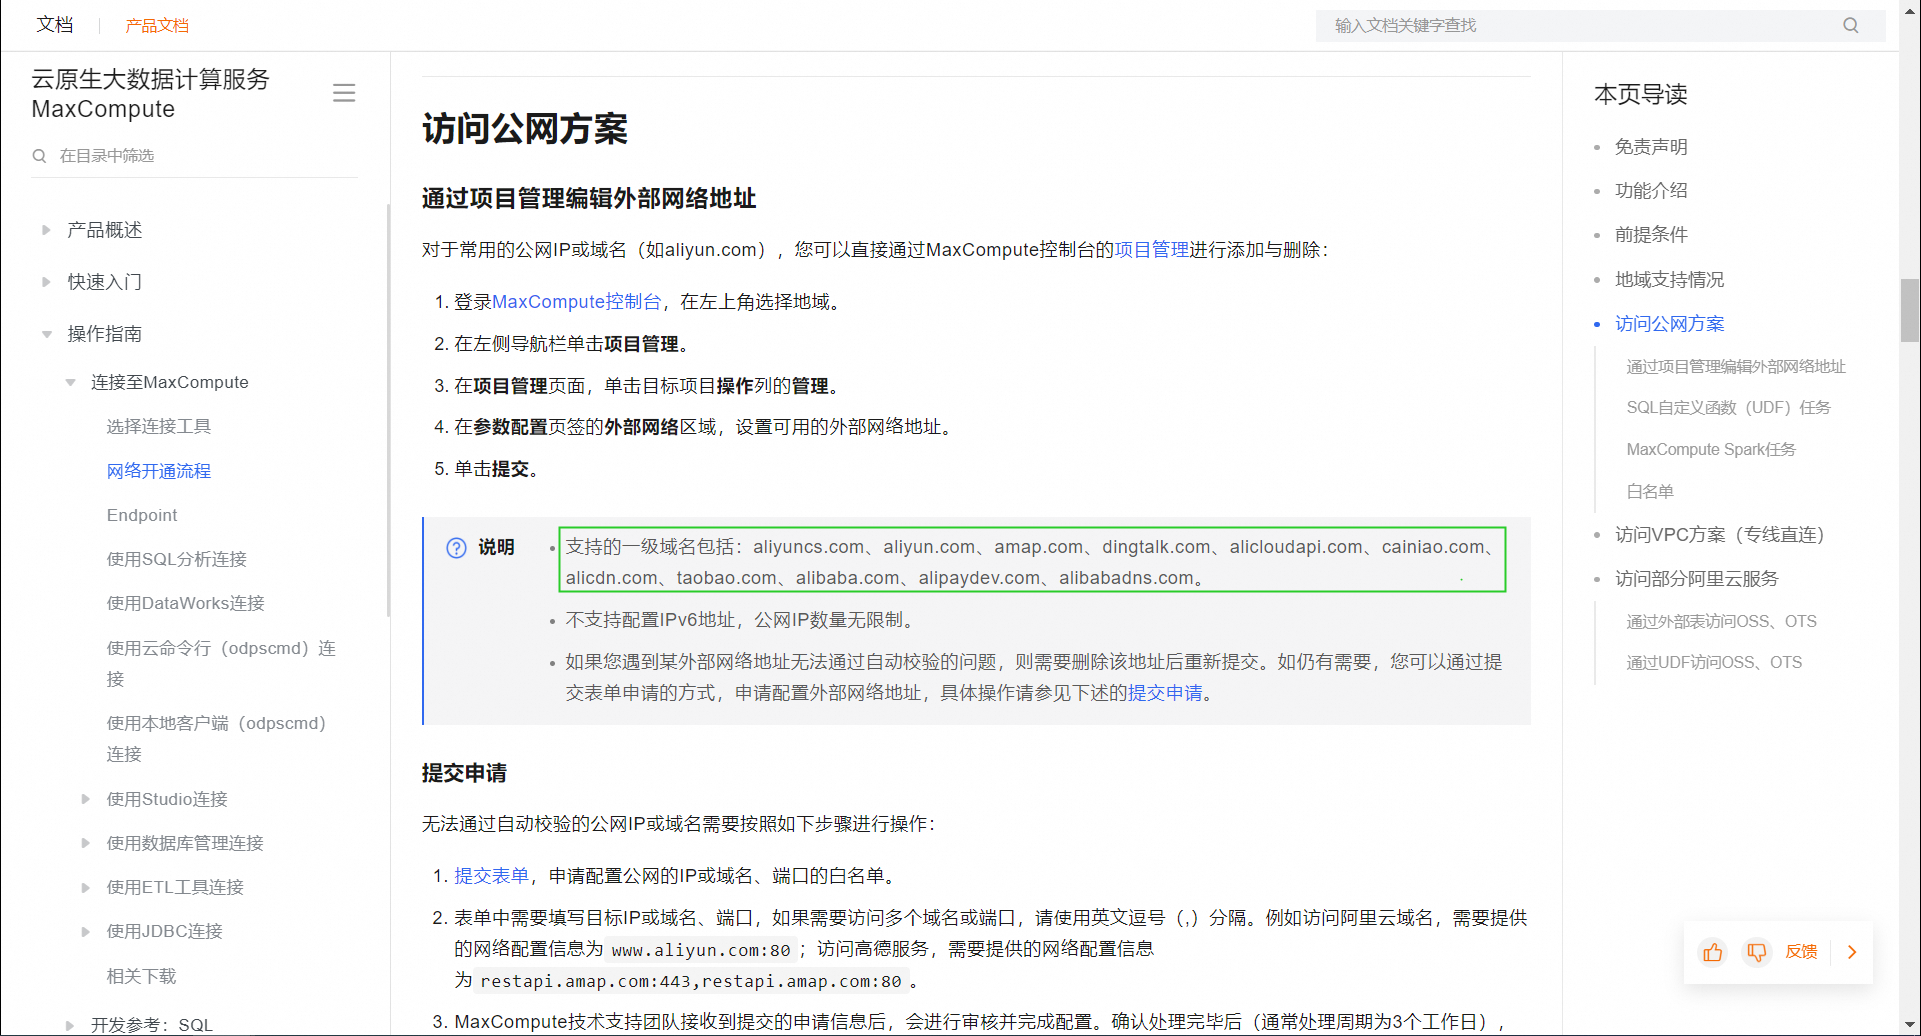1921x1036 pixels.
Task: Select 网络开通流程 in the sidebar
Action: (159, 471)
